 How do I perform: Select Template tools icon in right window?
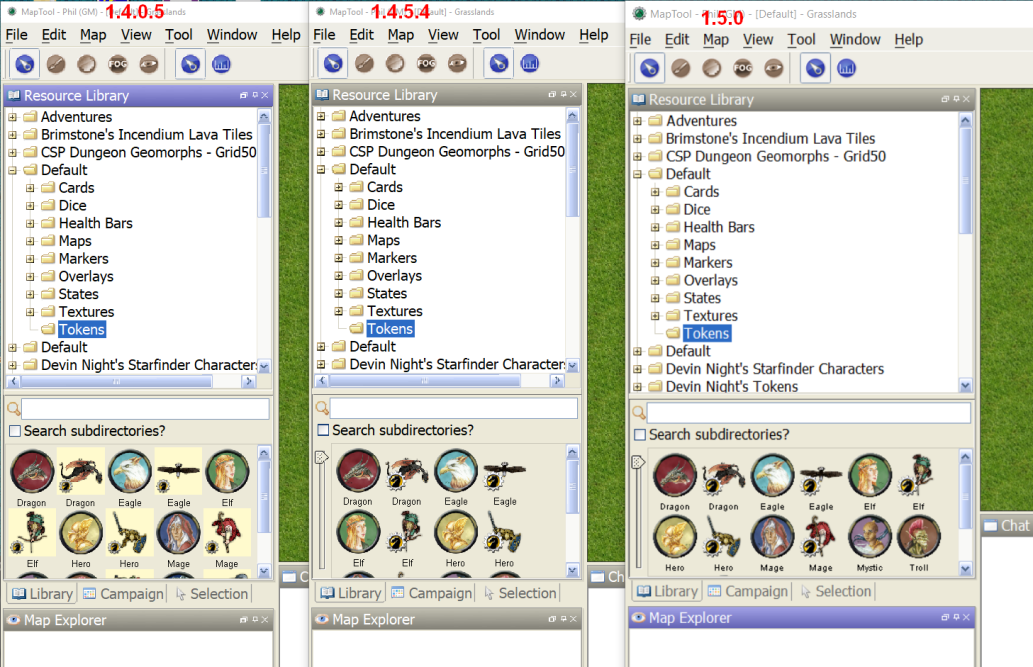(712, 69)
